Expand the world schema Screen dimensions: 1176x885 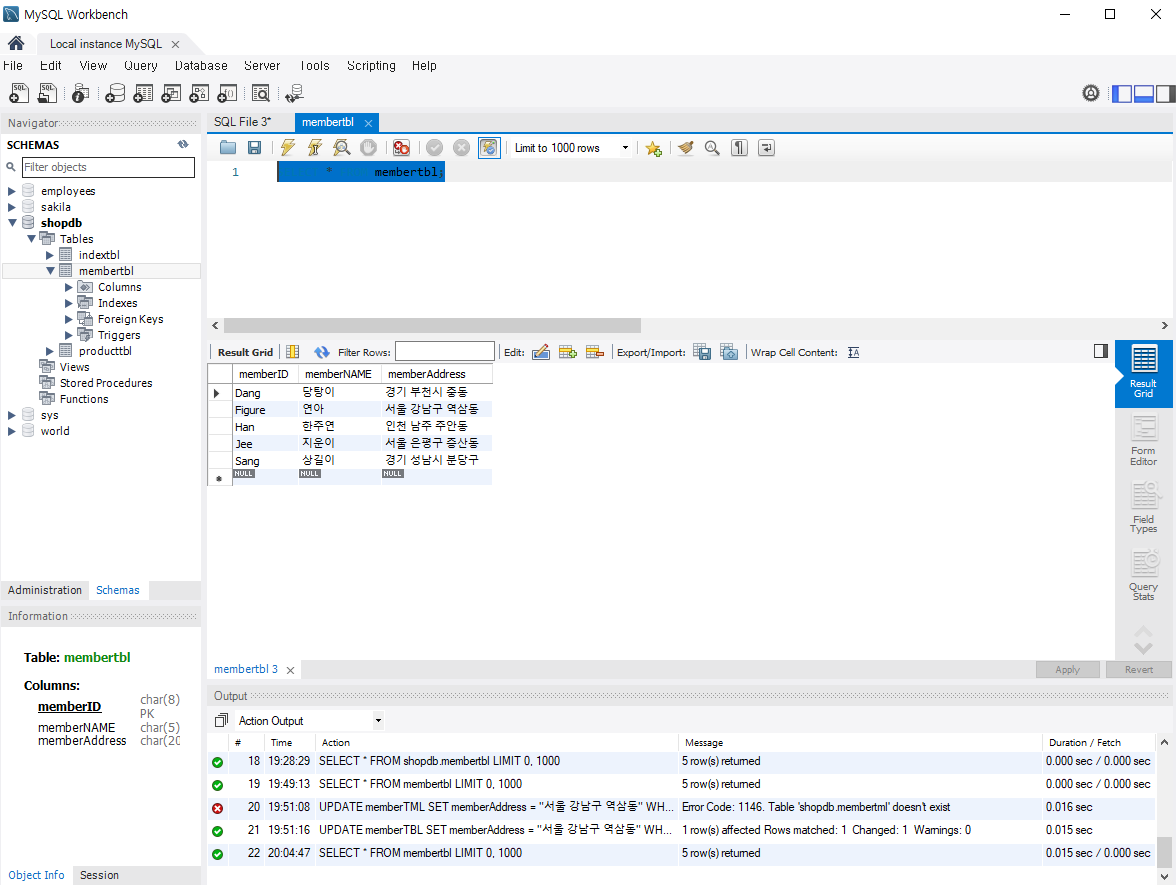coord(11,431)
